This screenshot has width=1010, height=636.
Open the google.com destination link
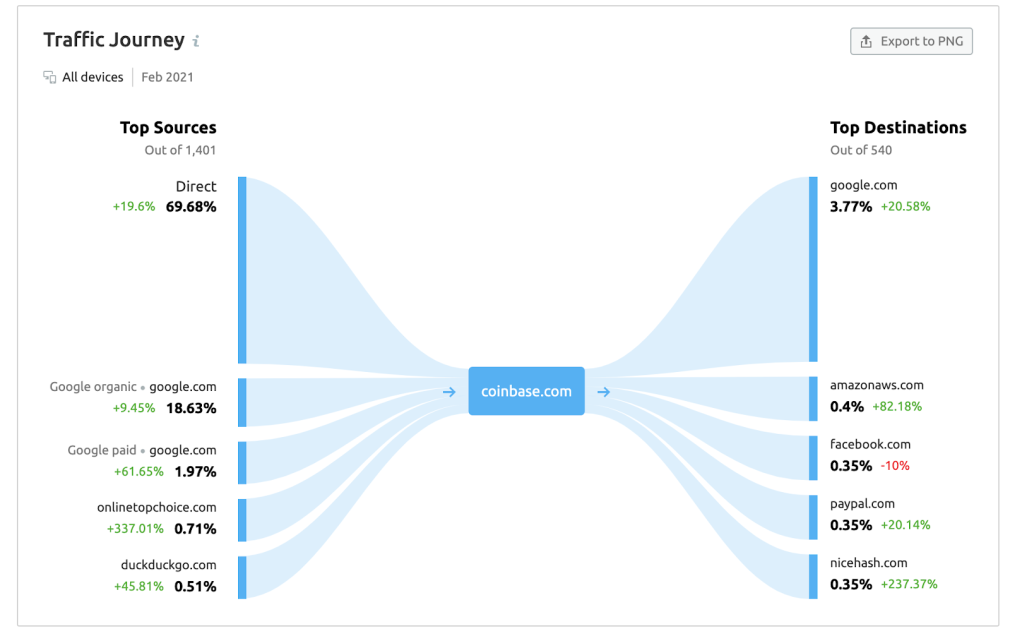tap(864, 185)
